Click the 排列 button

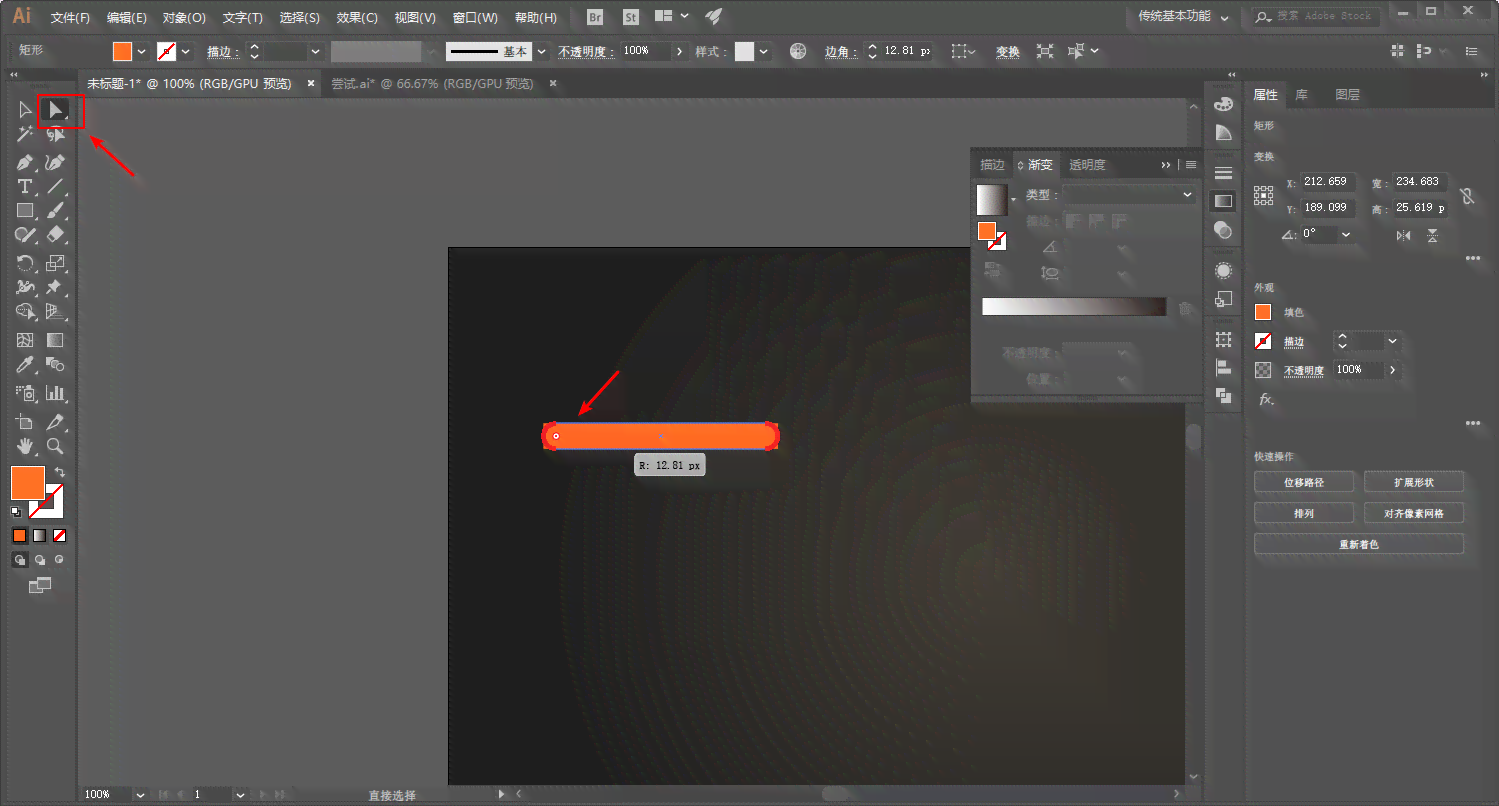click(1304, 513)
